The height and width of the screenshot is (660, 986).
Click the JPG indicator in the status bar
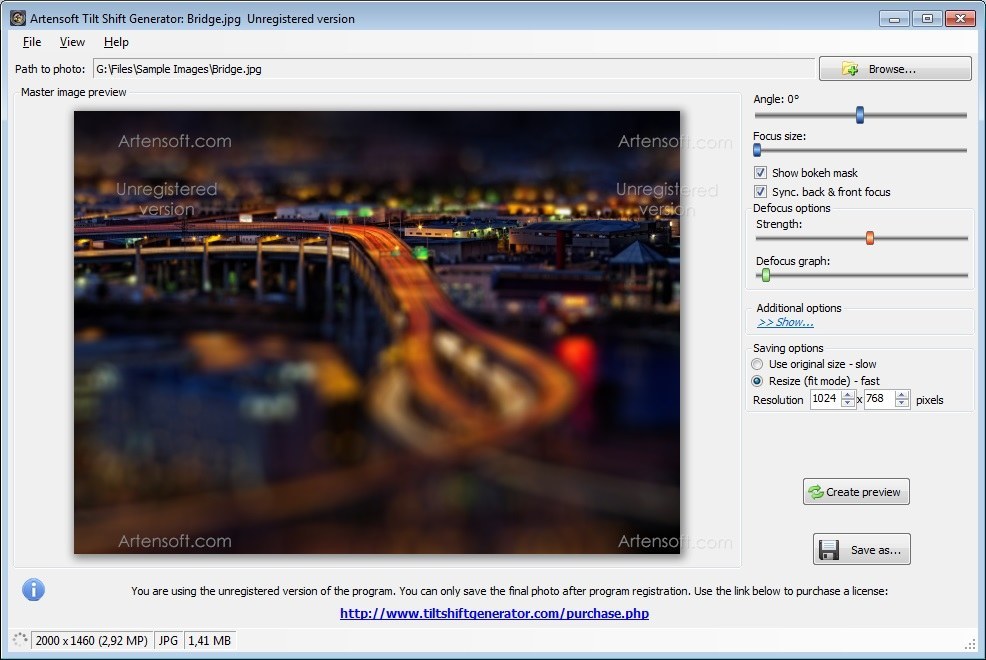point(167,640)
